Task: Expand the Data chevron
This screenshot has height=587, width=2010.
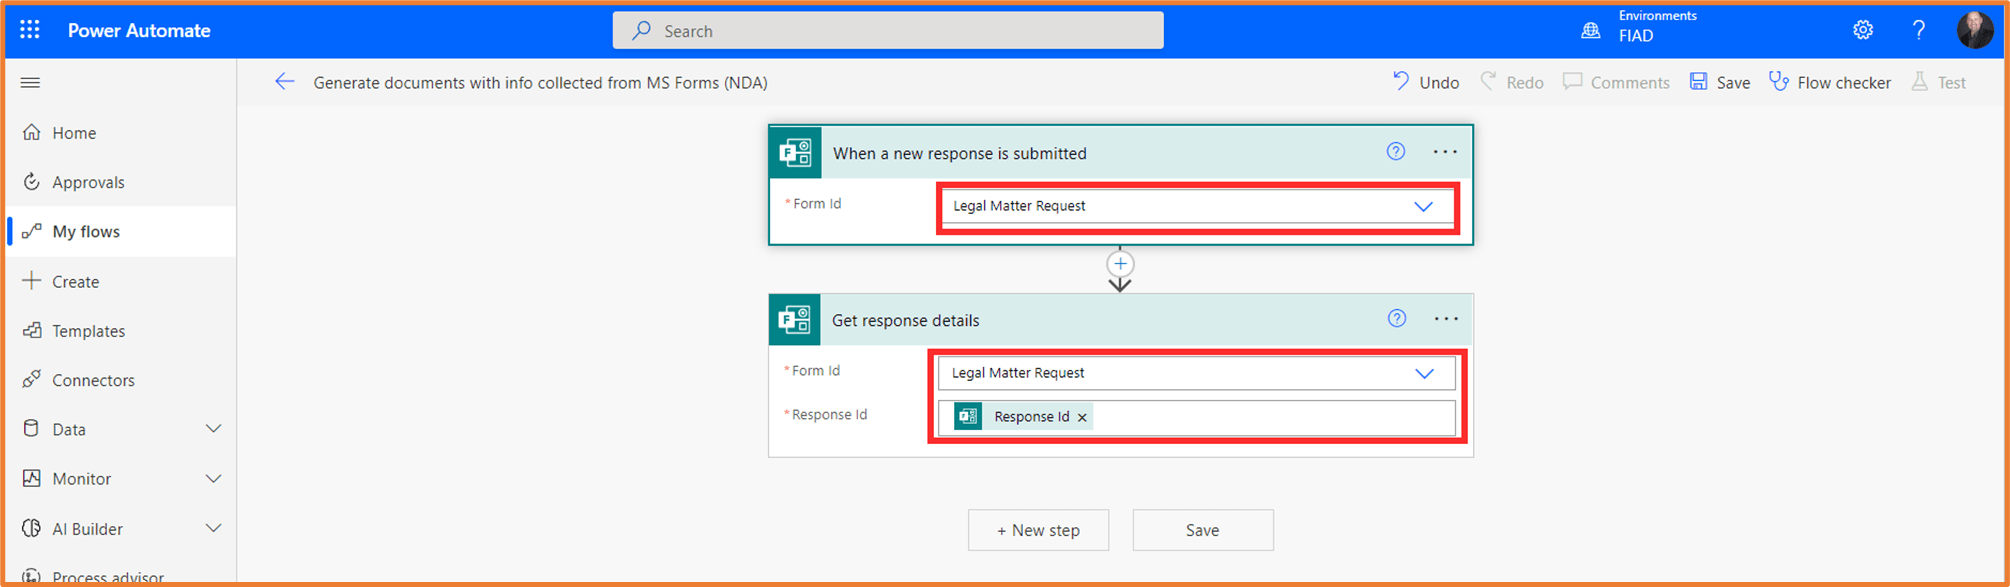Action: [x=213, y=429]
